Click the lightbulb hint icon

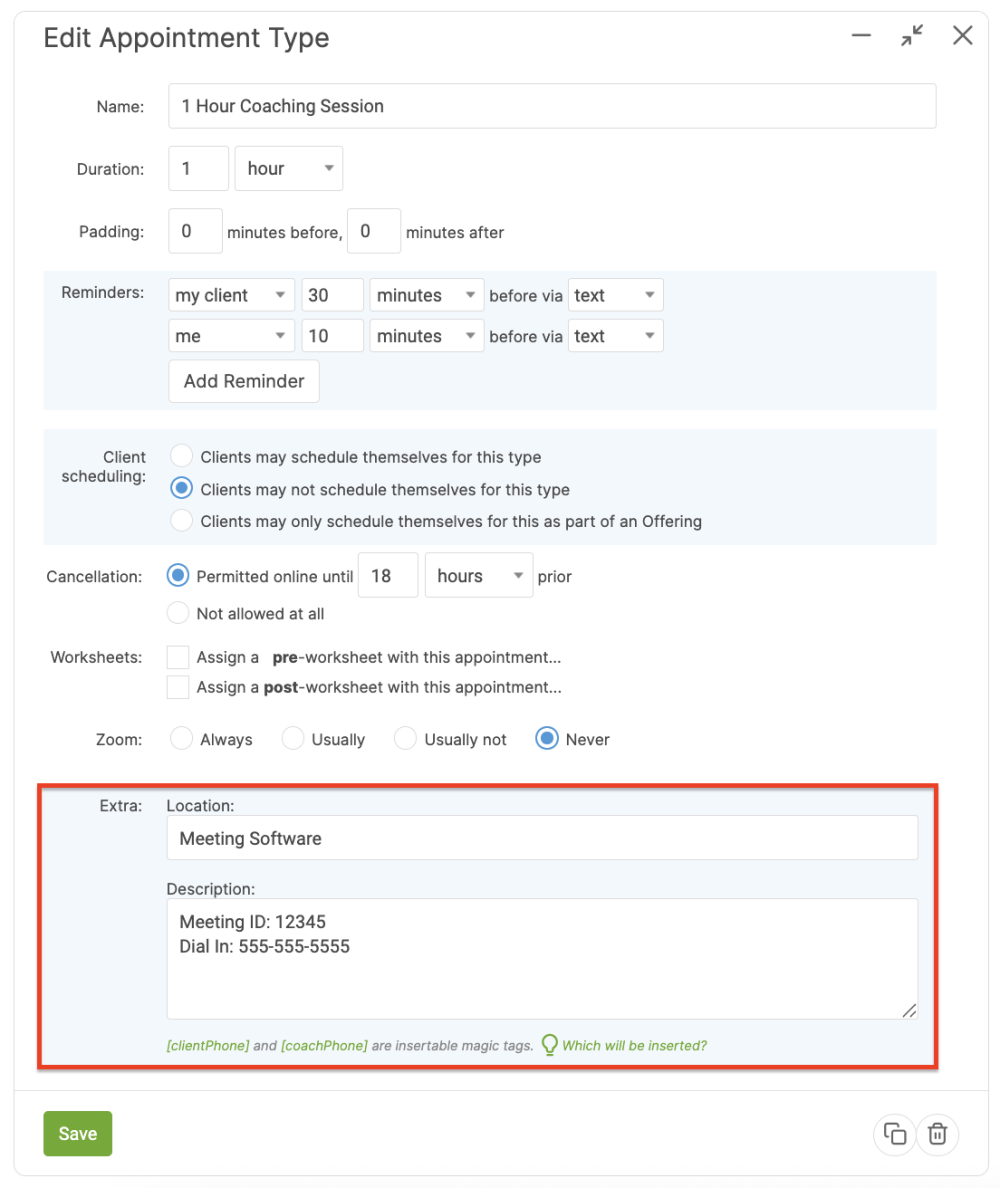click(549, 1045)
